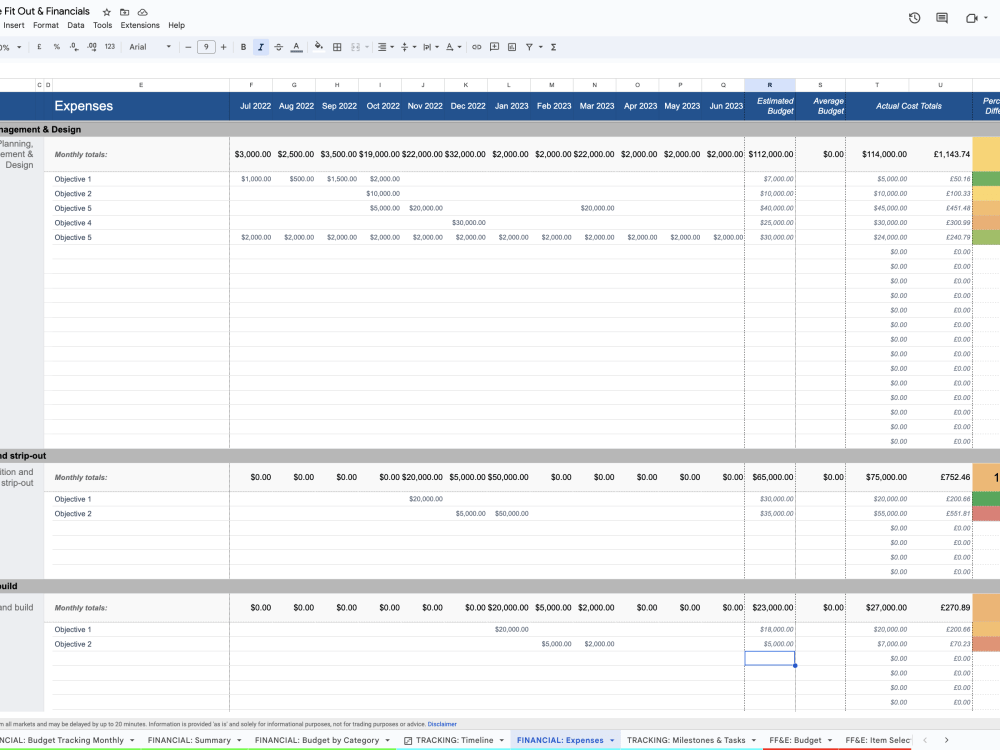Star this spreadsheet
Image resolution: width=1000 pixels, height=750 pixels.
click(107, 11)
